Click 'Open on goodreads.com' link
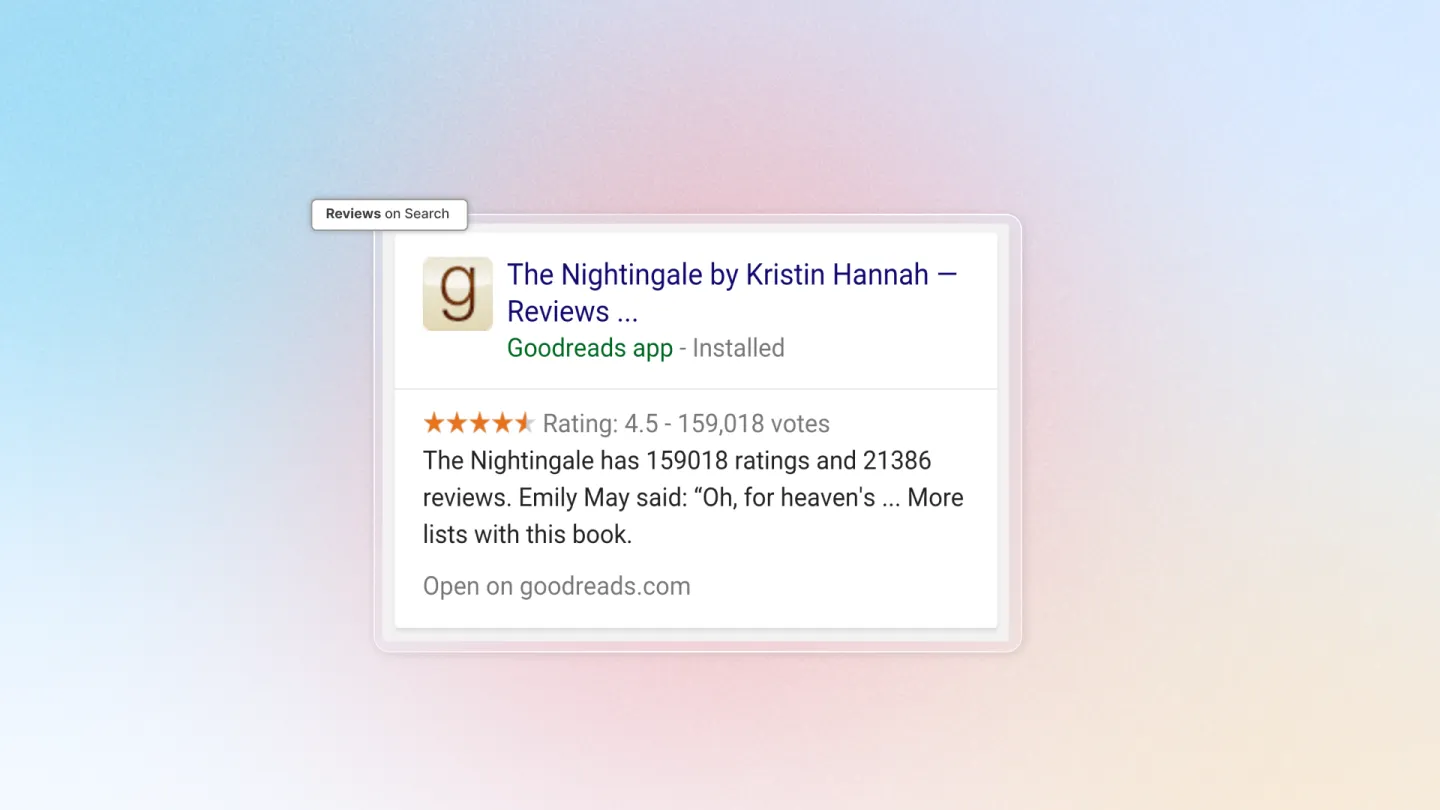This screenshot has height=810, width=1440. 557,586
